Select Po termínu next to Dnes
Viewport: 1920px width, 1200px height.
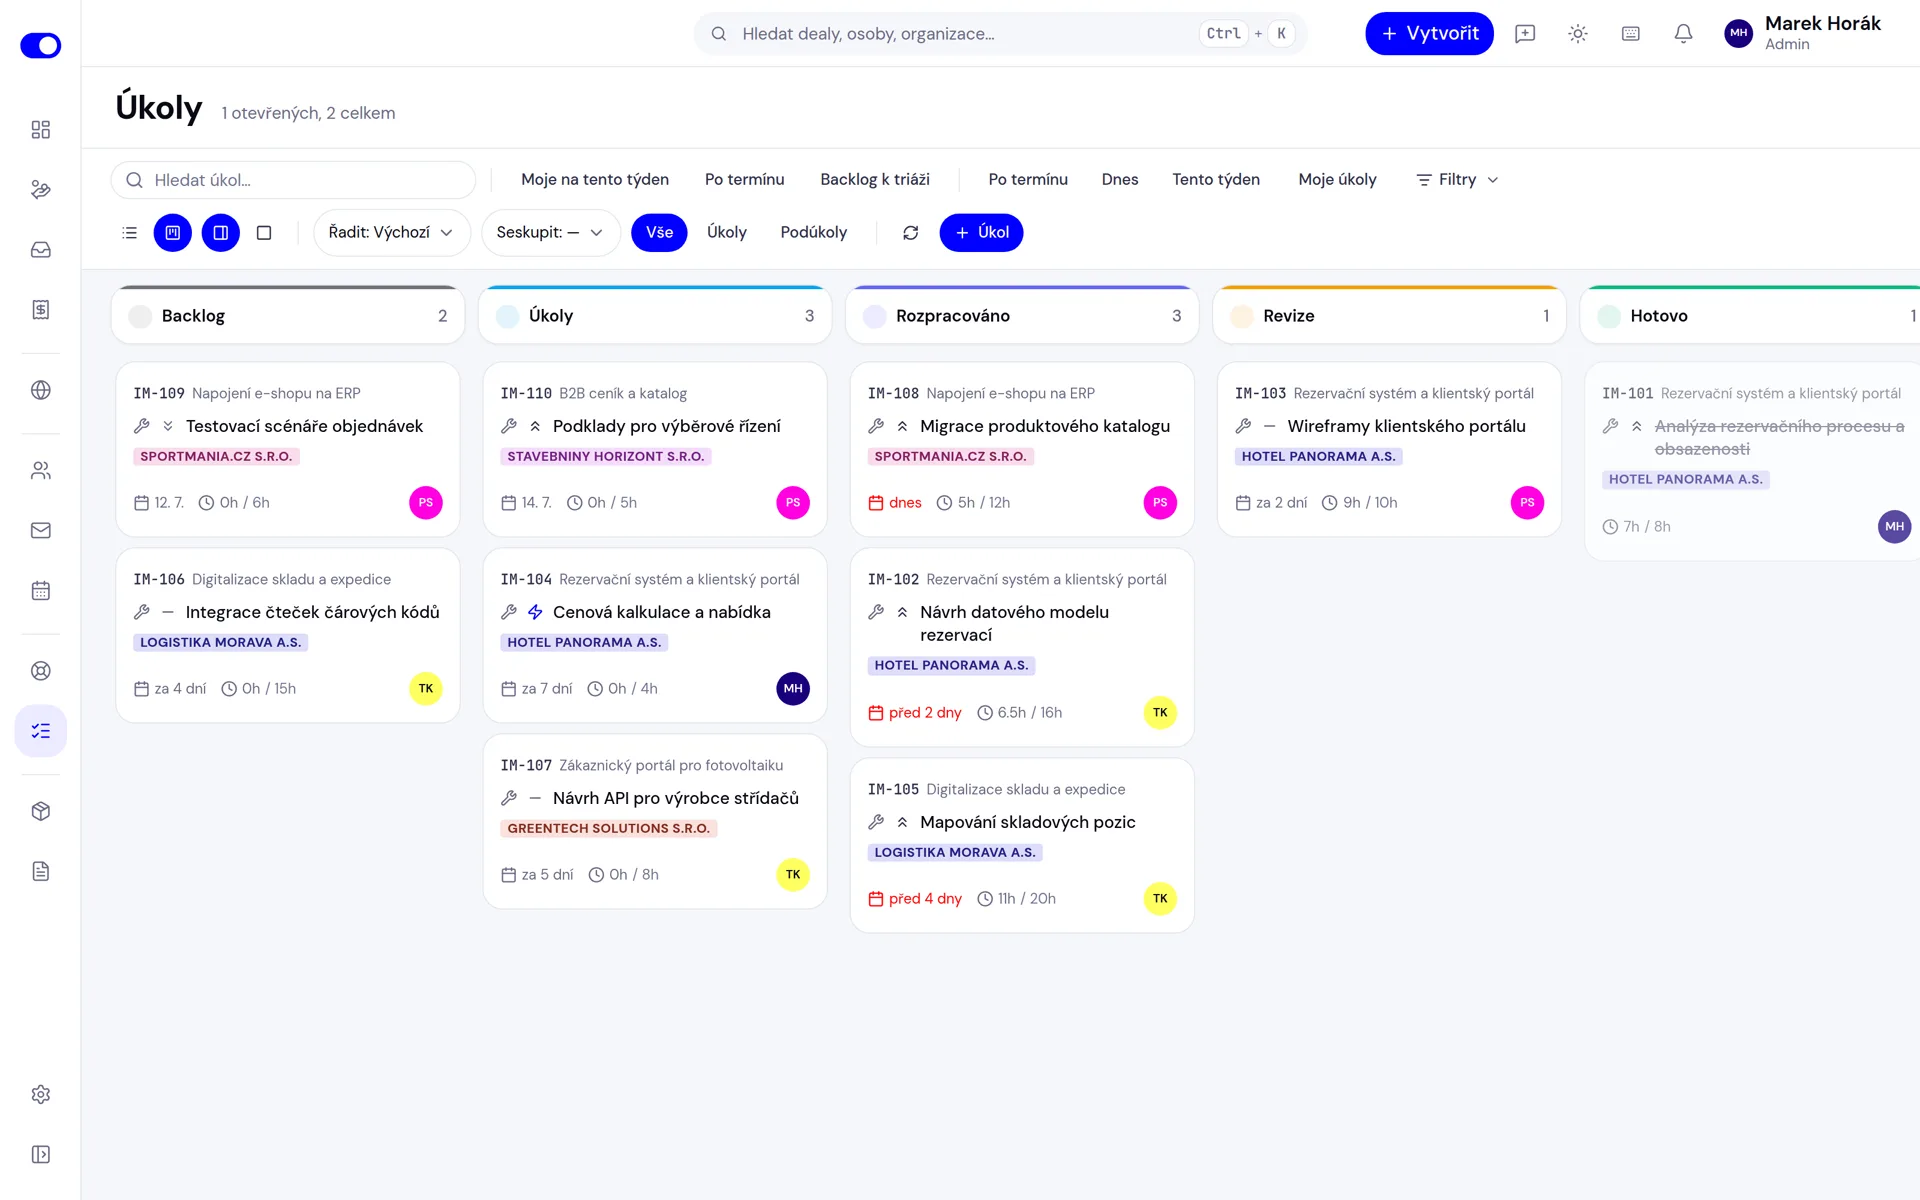point(1028,180)
